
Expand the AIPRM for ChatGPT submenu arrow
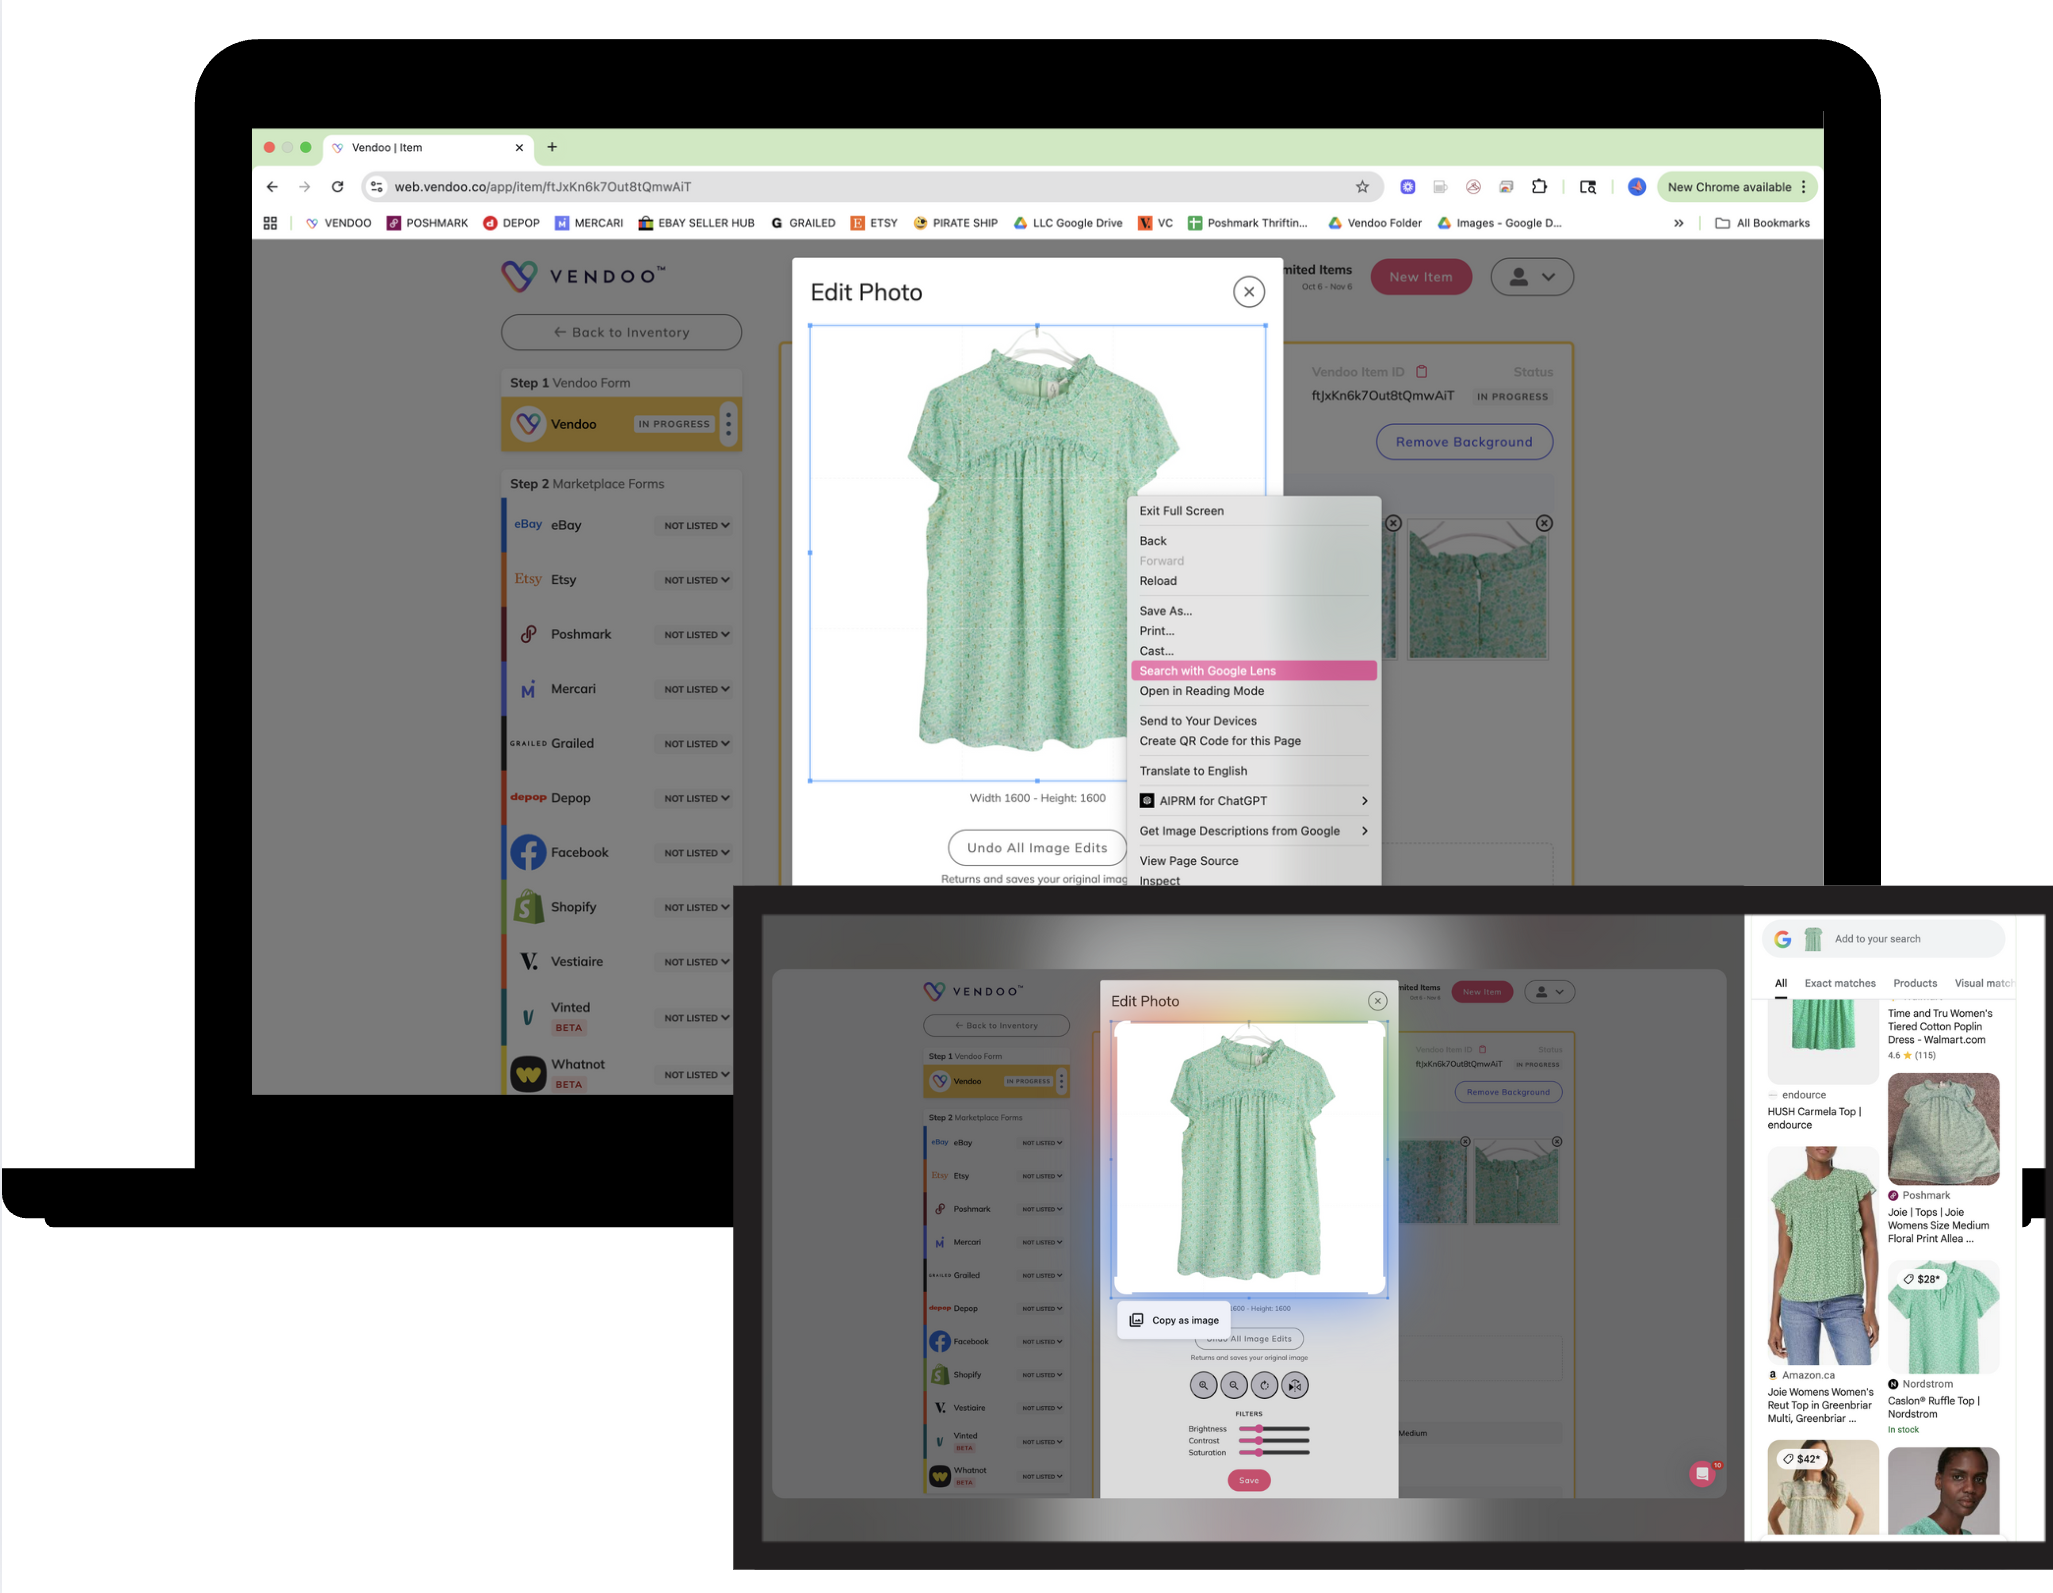click(x=1364, y=800)
